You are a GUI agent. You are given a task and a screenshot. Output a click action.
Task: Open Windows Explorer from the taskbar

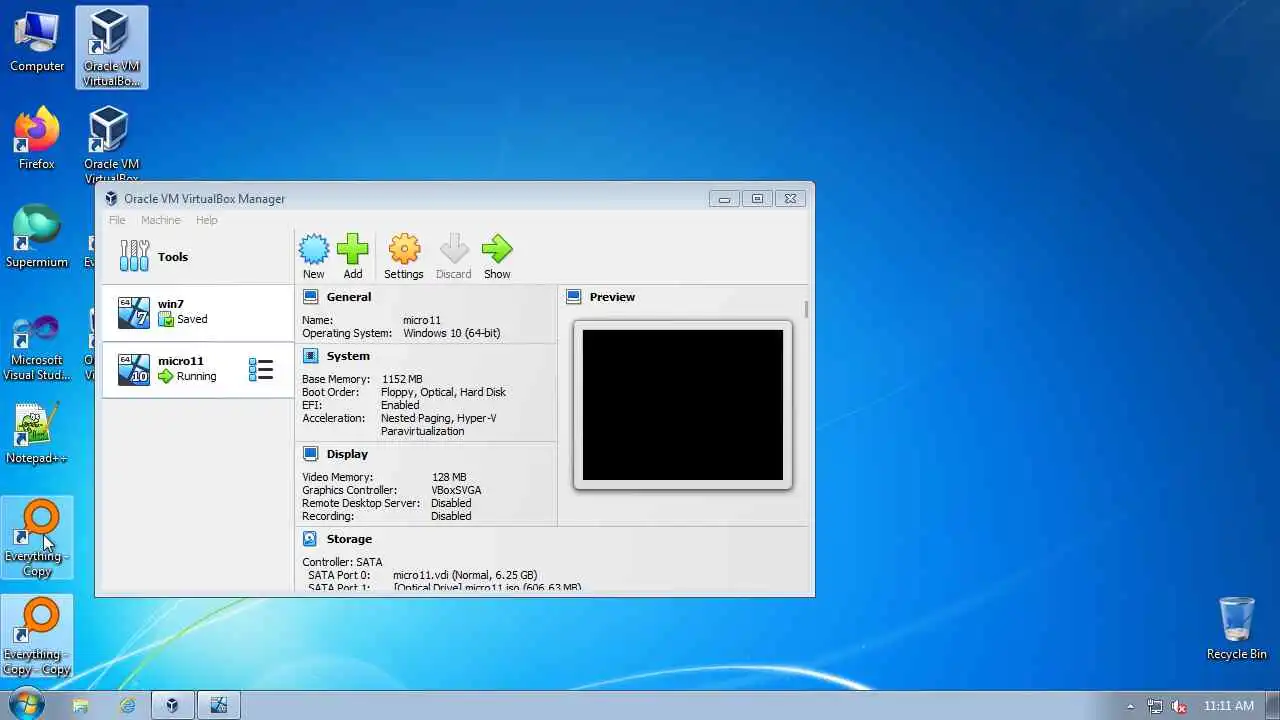point(81,705)
